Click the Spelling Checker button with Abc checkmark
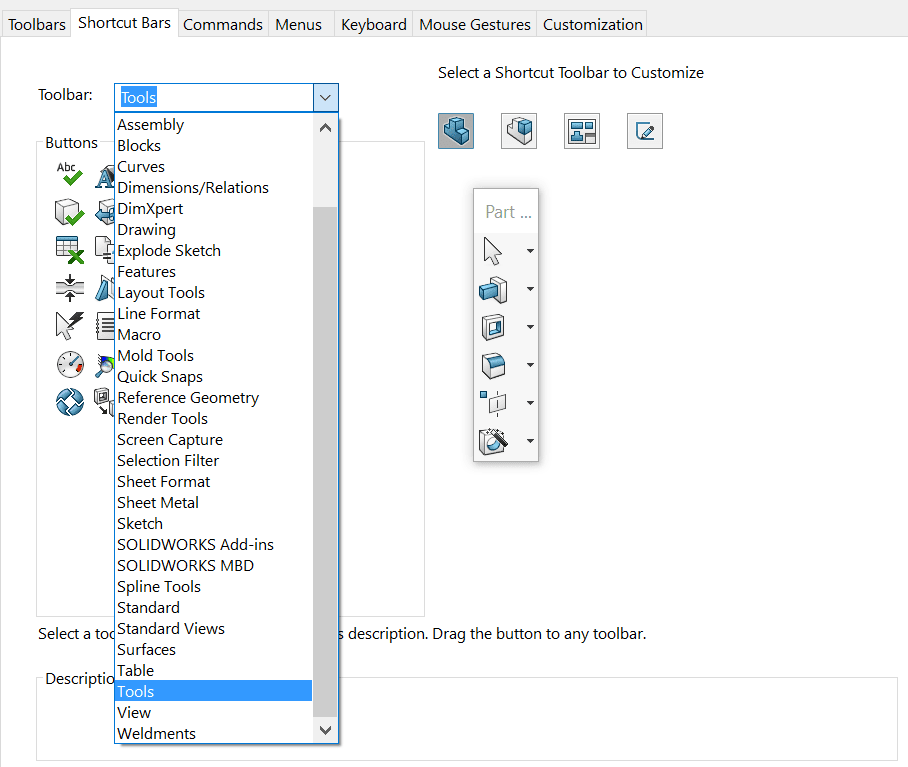The height and width of the screenshot is (767, 908). pyautogui.click(x=69, y=174)
